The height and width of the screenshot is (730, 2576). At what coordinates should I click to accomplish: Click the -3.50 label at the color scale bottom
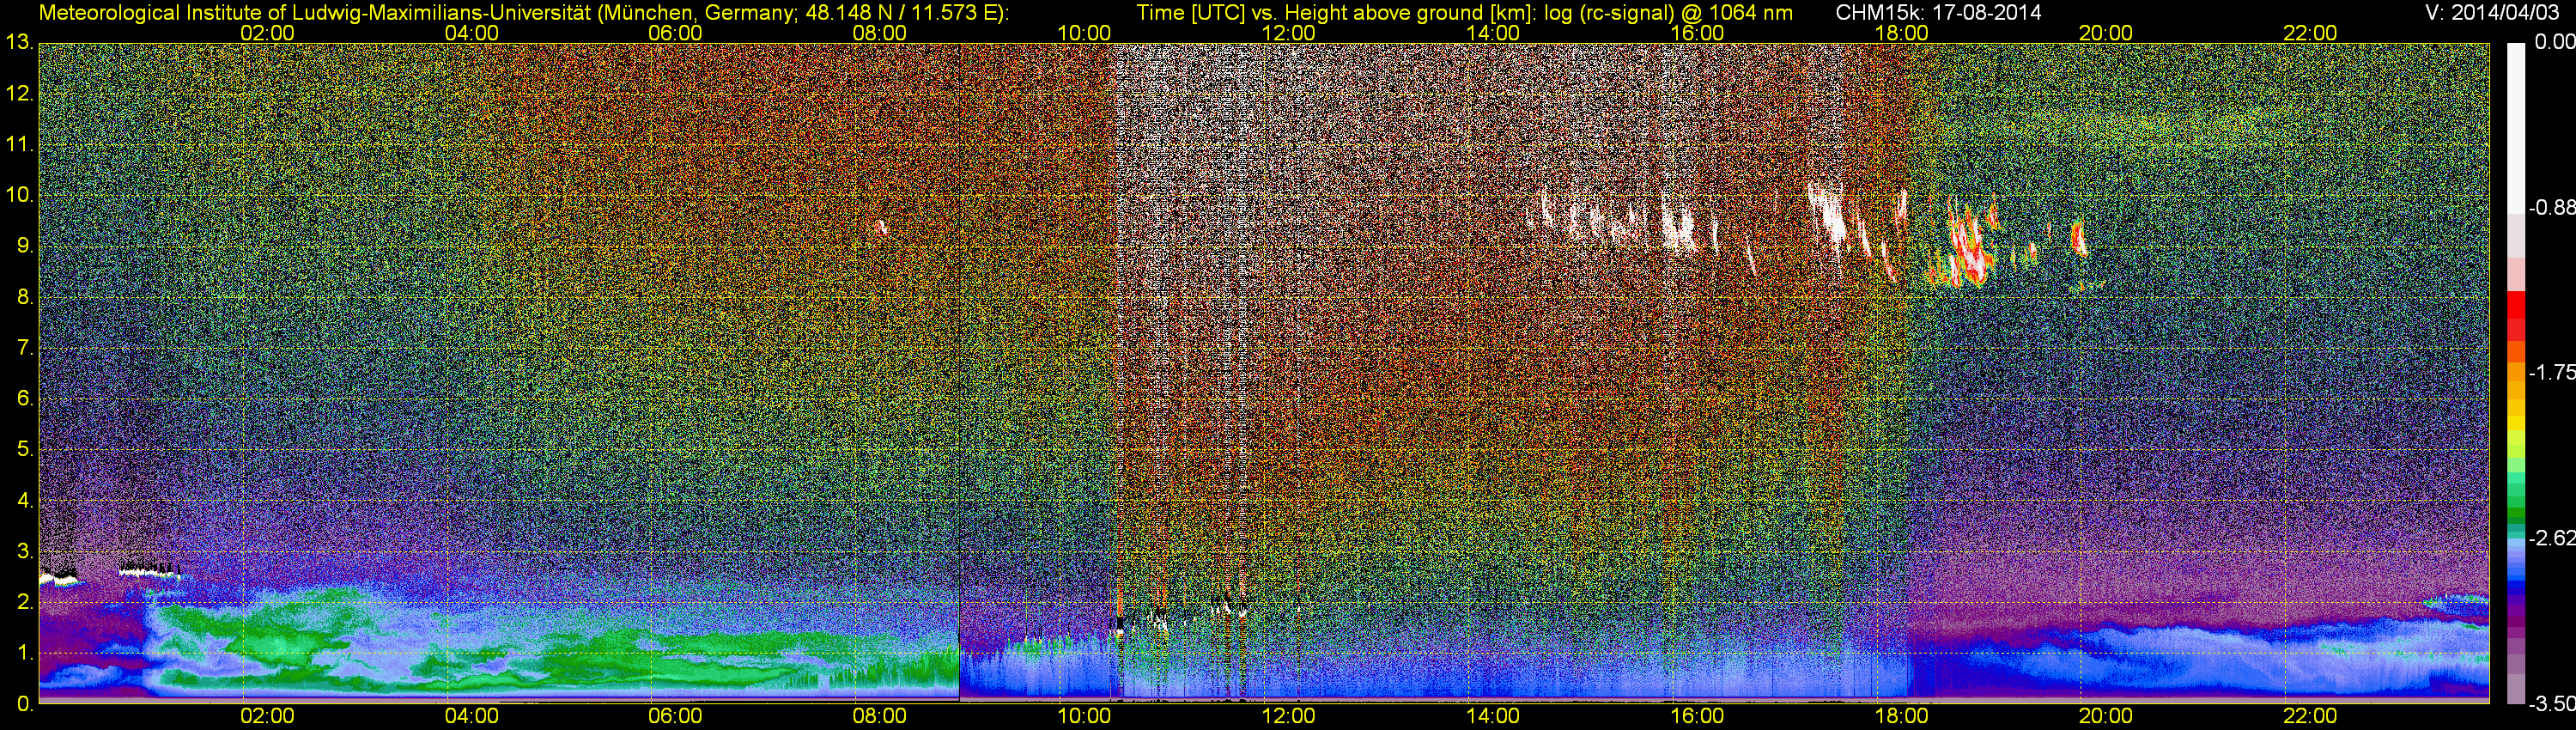tap(2551, 704)
